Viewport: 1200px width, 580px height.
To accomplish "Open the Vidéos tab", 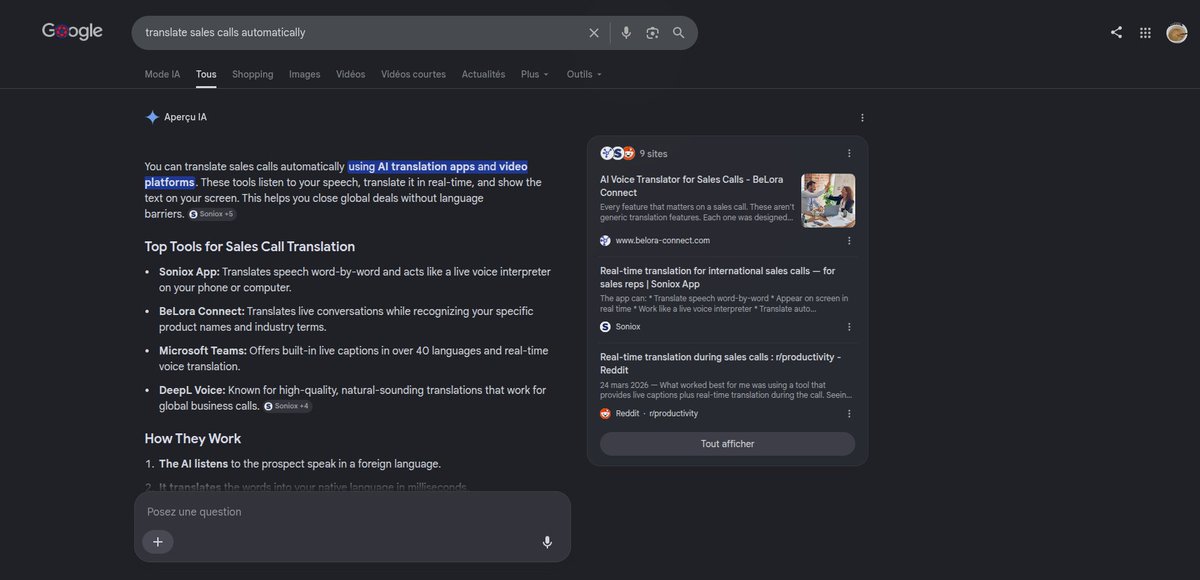I will point(351,74).
